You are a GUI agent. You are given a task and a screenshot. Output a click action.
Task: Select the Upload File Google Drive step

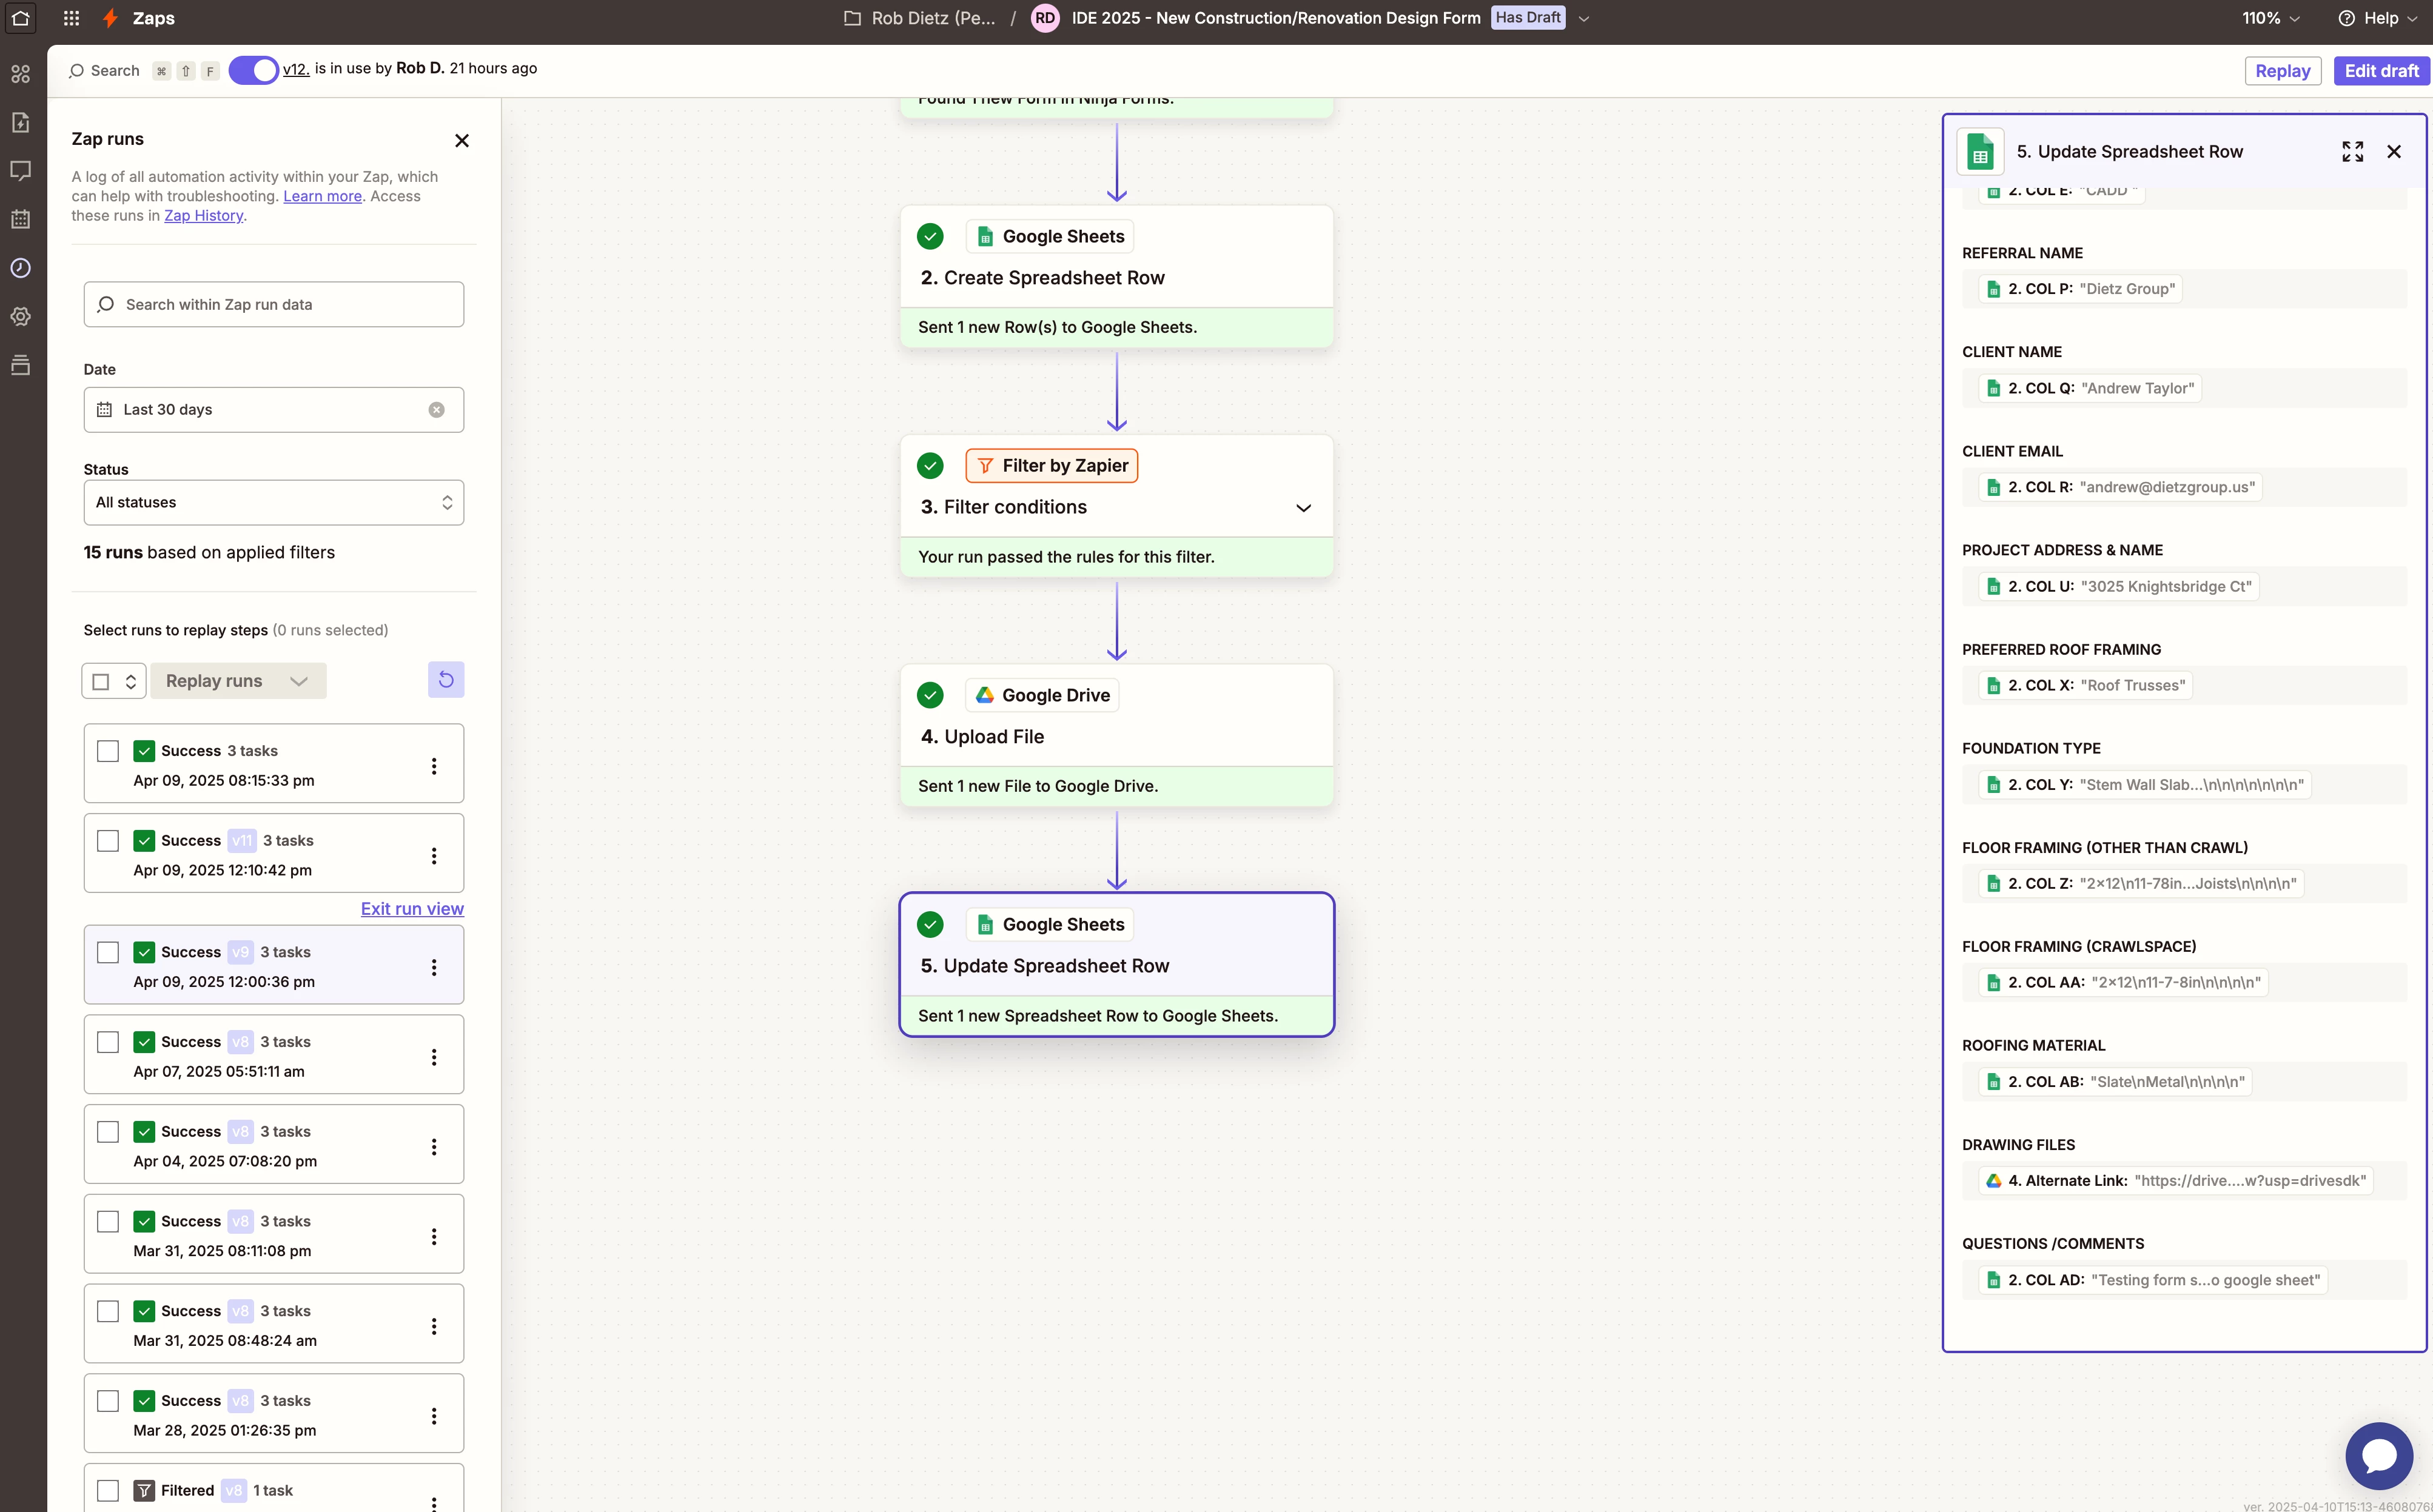(x=1116, y=736)
